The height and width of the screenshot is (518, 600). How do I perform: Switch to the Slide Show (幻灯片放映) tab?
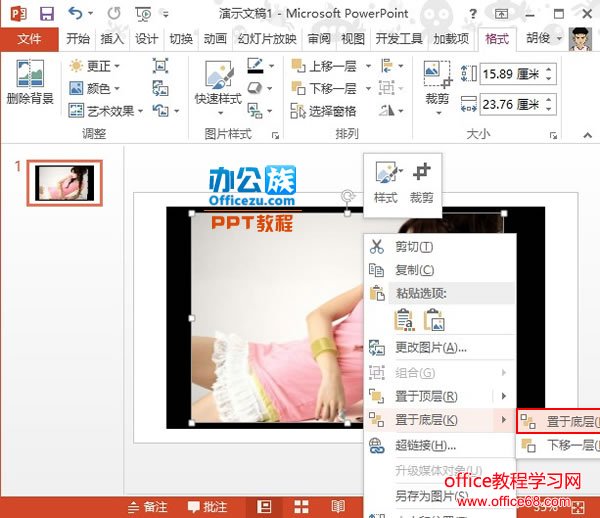(x=267, y=39)
